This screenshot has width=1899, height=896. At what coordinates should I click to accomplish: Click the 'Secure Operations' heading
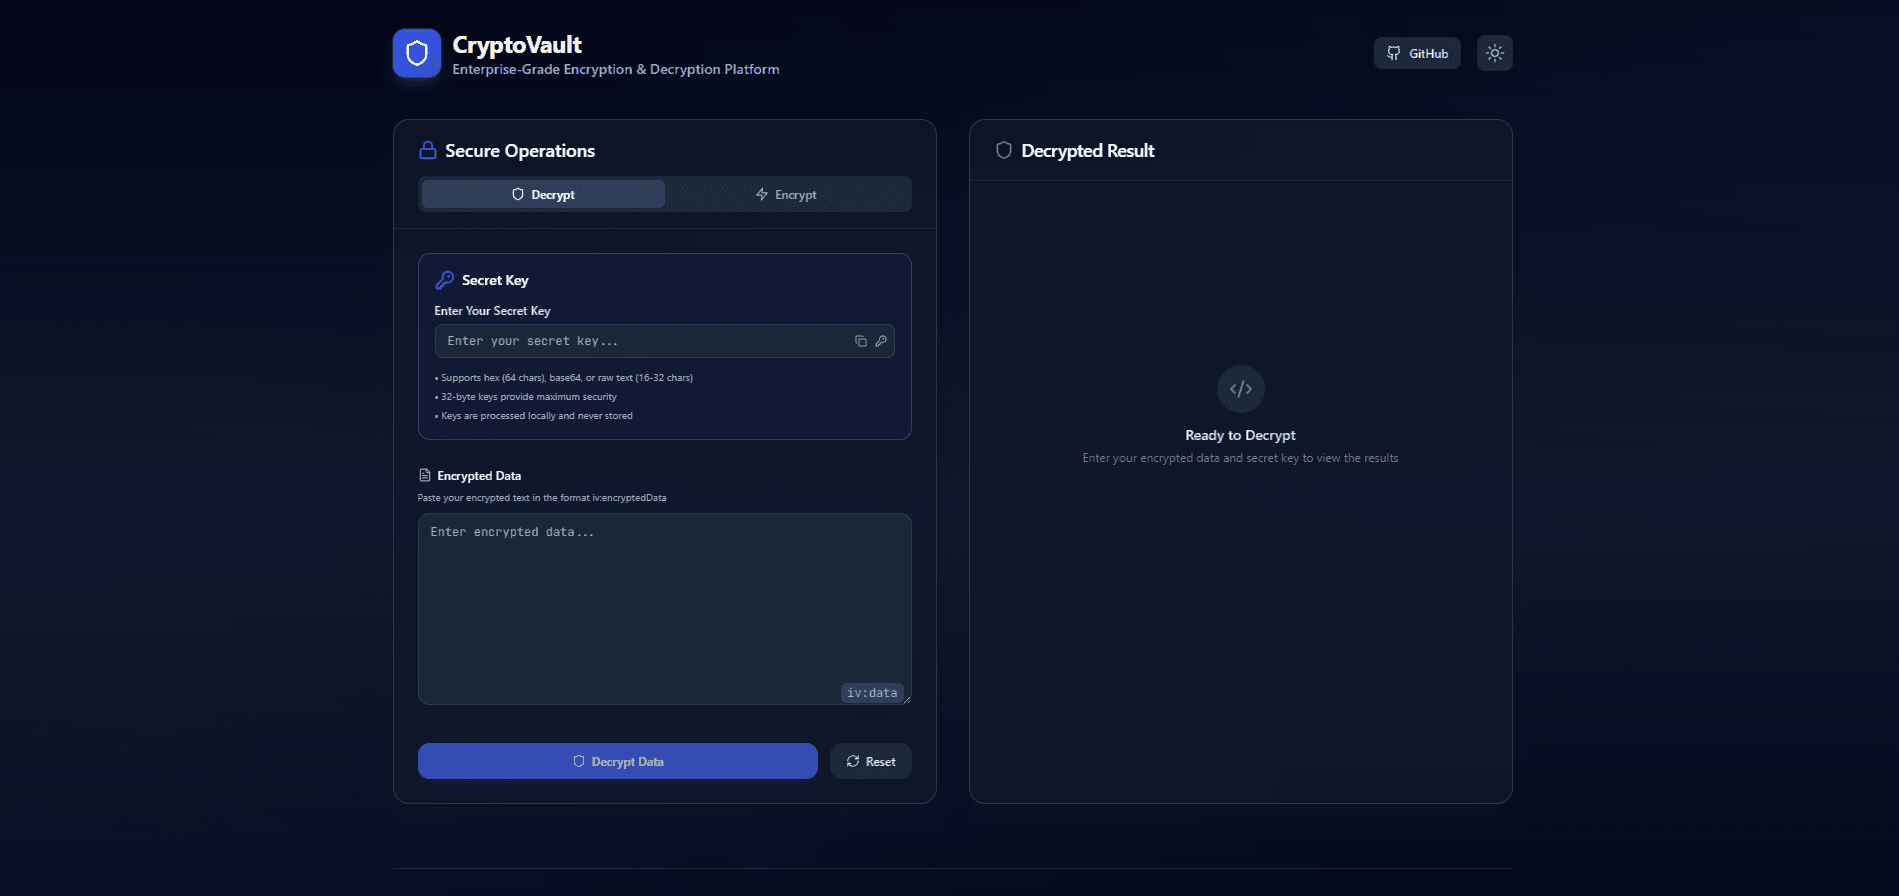coord(520,150)
